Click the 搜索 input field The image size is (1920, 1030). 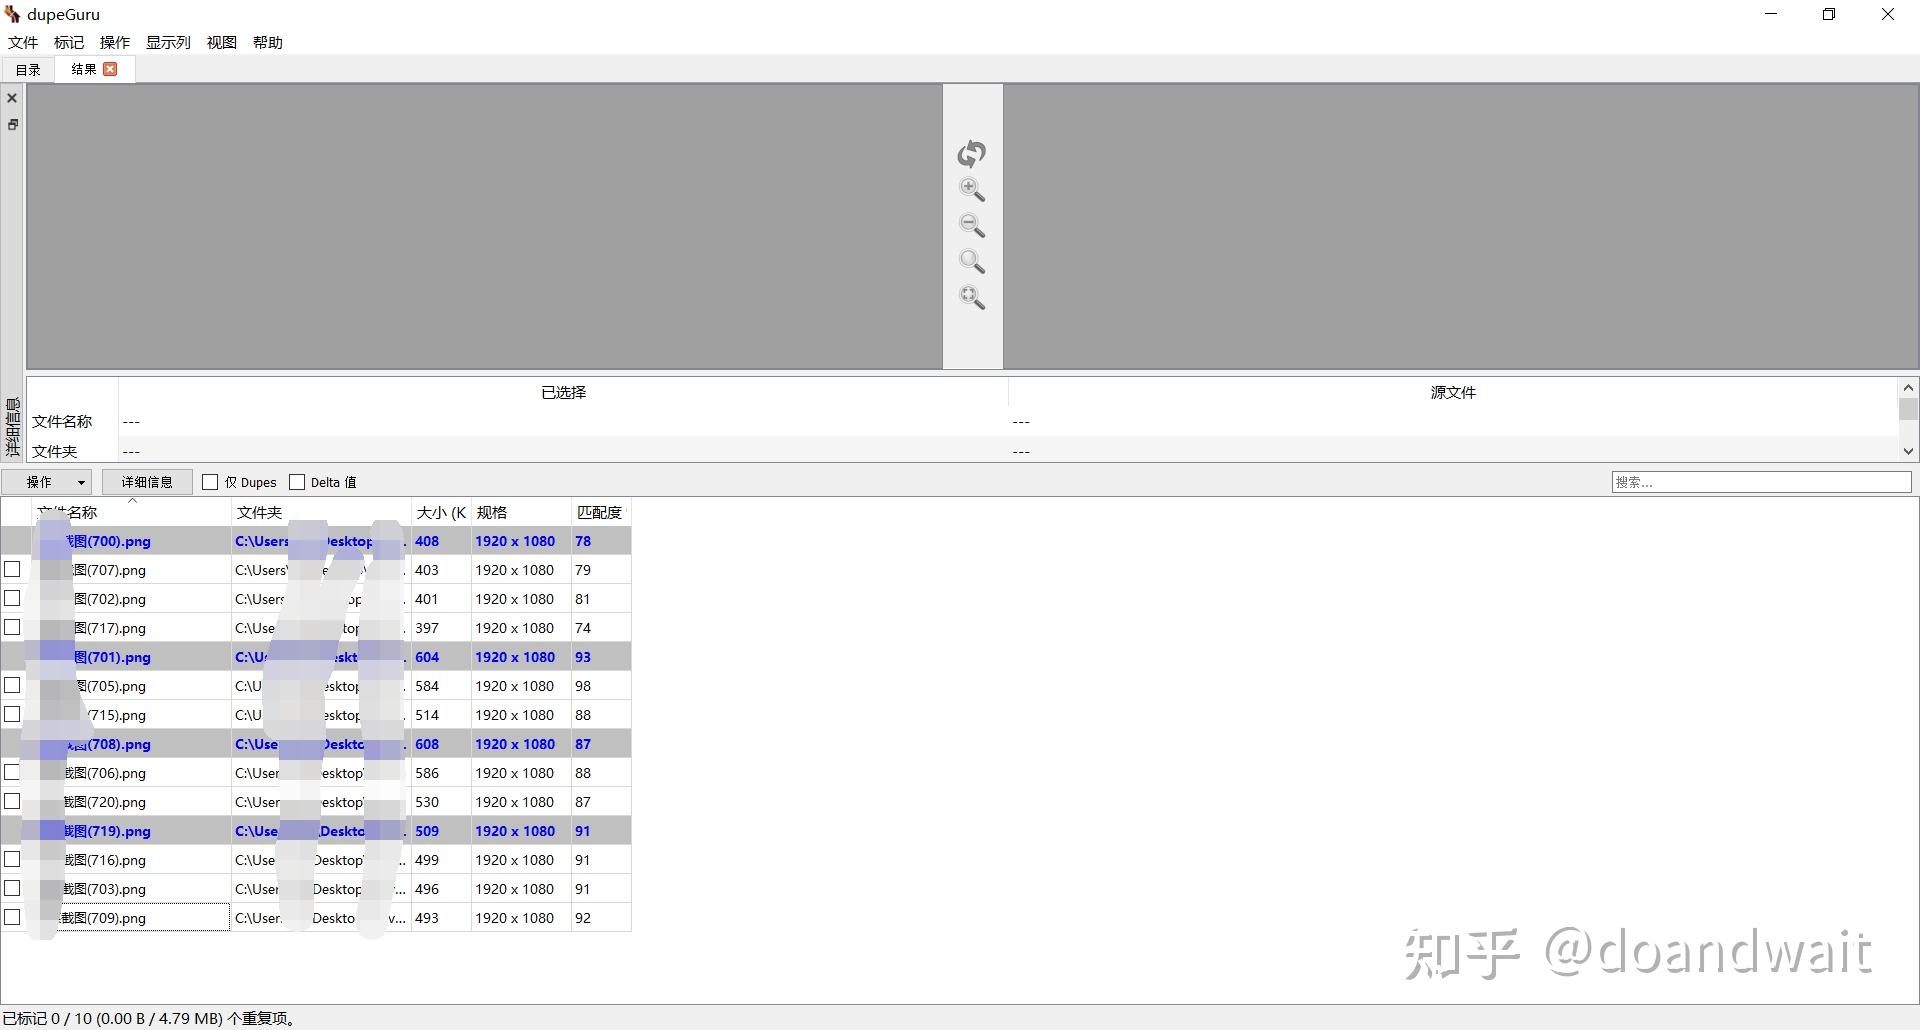(x=1761, y=482)
